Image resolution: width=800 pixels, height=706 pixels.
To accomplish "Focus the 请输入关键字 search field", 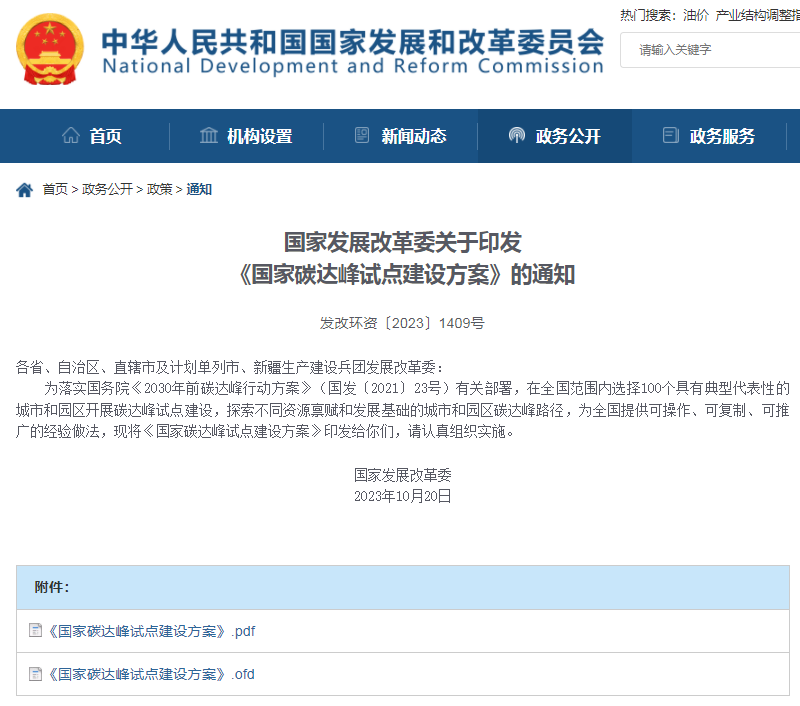I will (710, 49).
